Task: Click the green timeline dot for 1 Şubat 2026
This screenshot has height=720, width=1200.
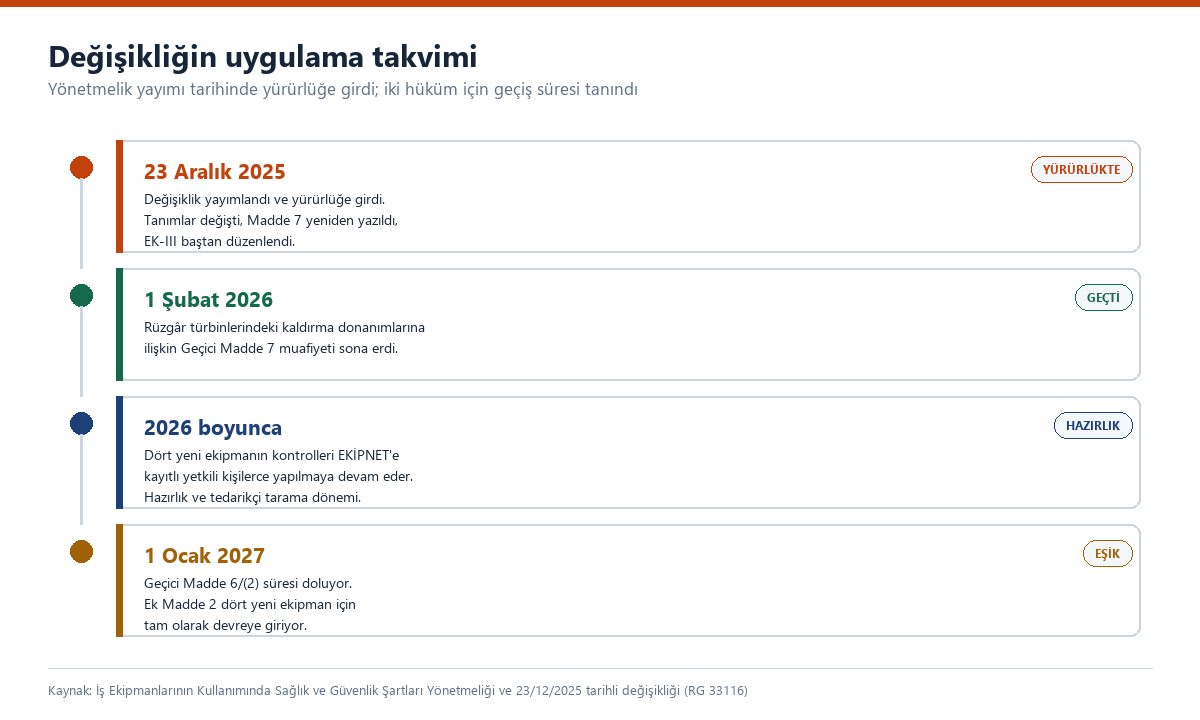Action: click(x=81, y=296)
